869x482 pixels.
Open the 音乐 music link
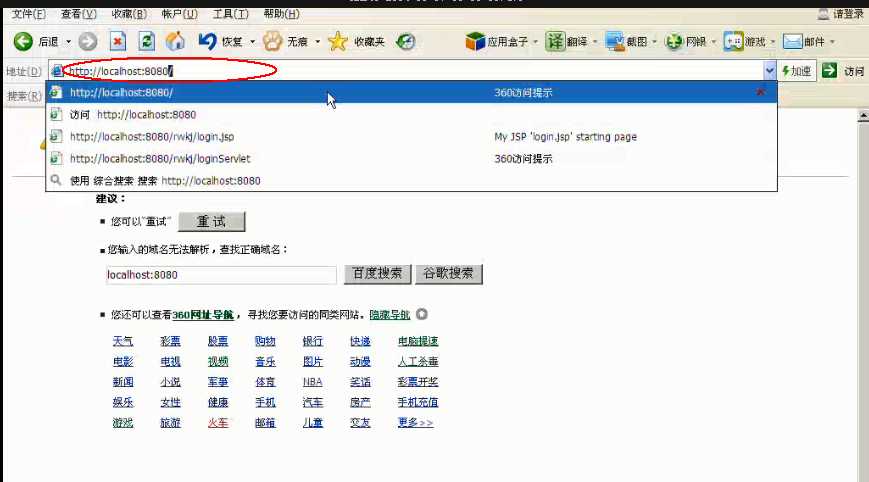tap(265, 362)
